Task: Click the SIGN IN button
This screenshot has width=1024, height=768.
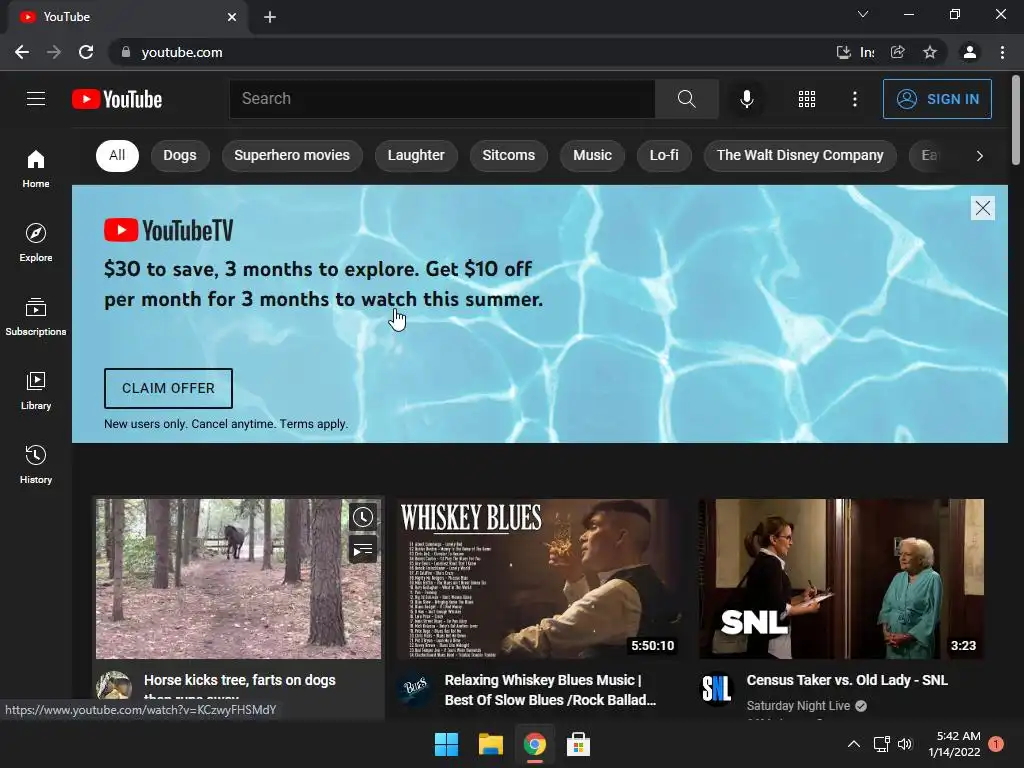Action: pyautogui.click(x=937, y=99)
